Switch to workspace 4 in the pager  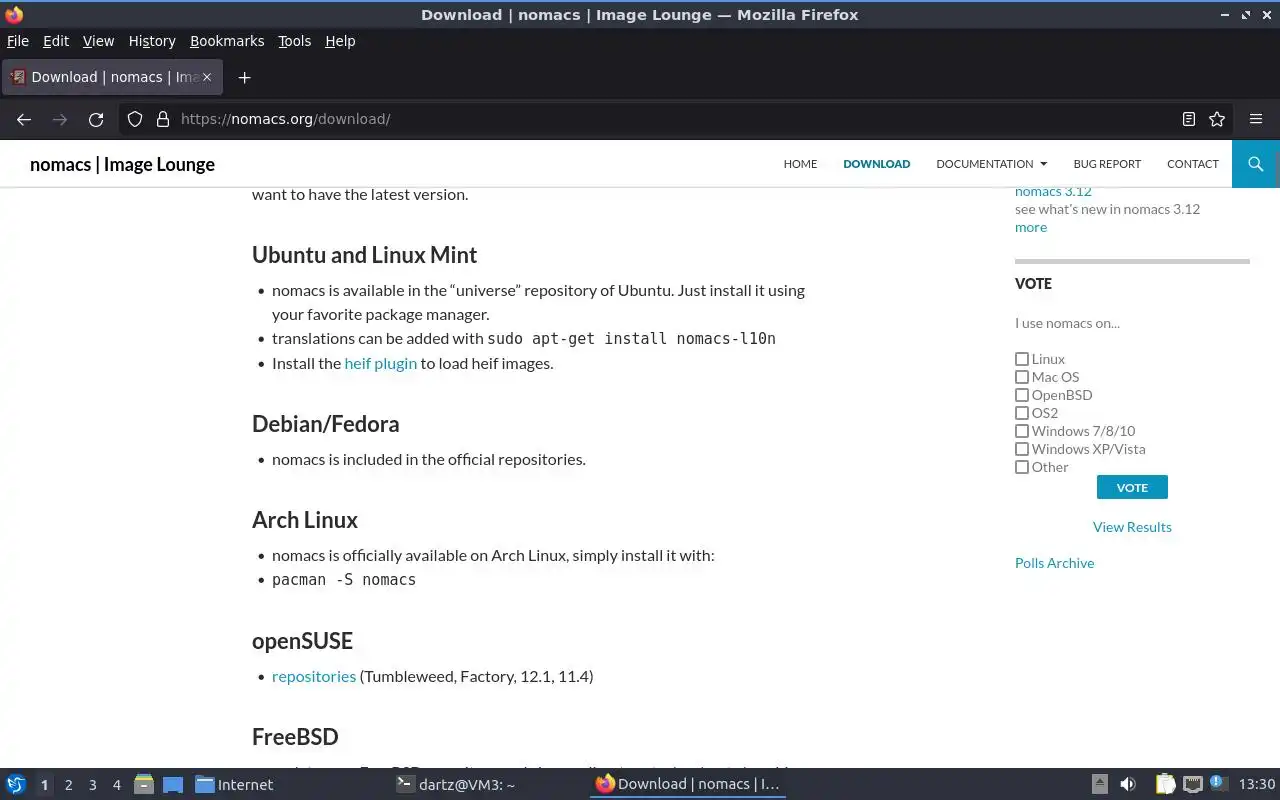tap(117, 785)
